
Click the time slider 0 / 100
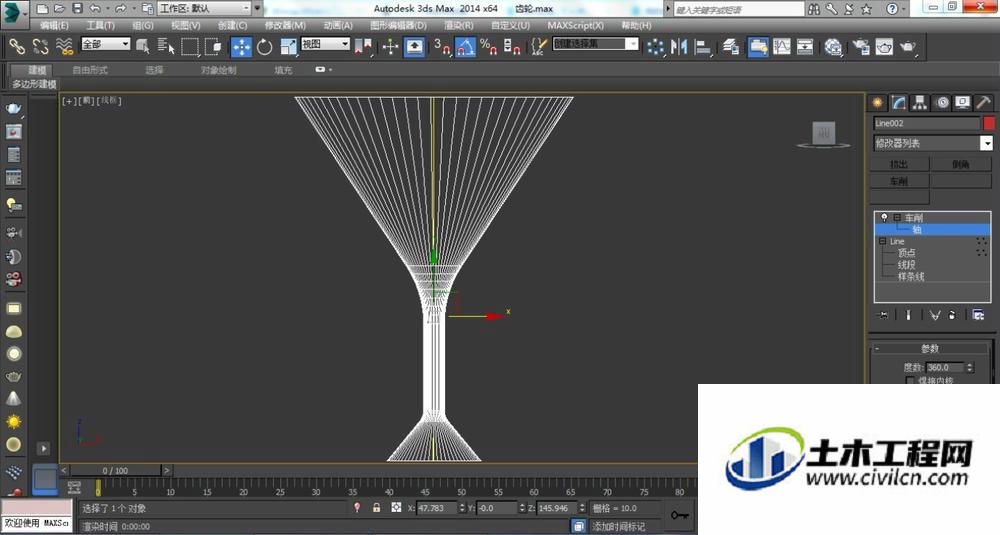(115, 471)
